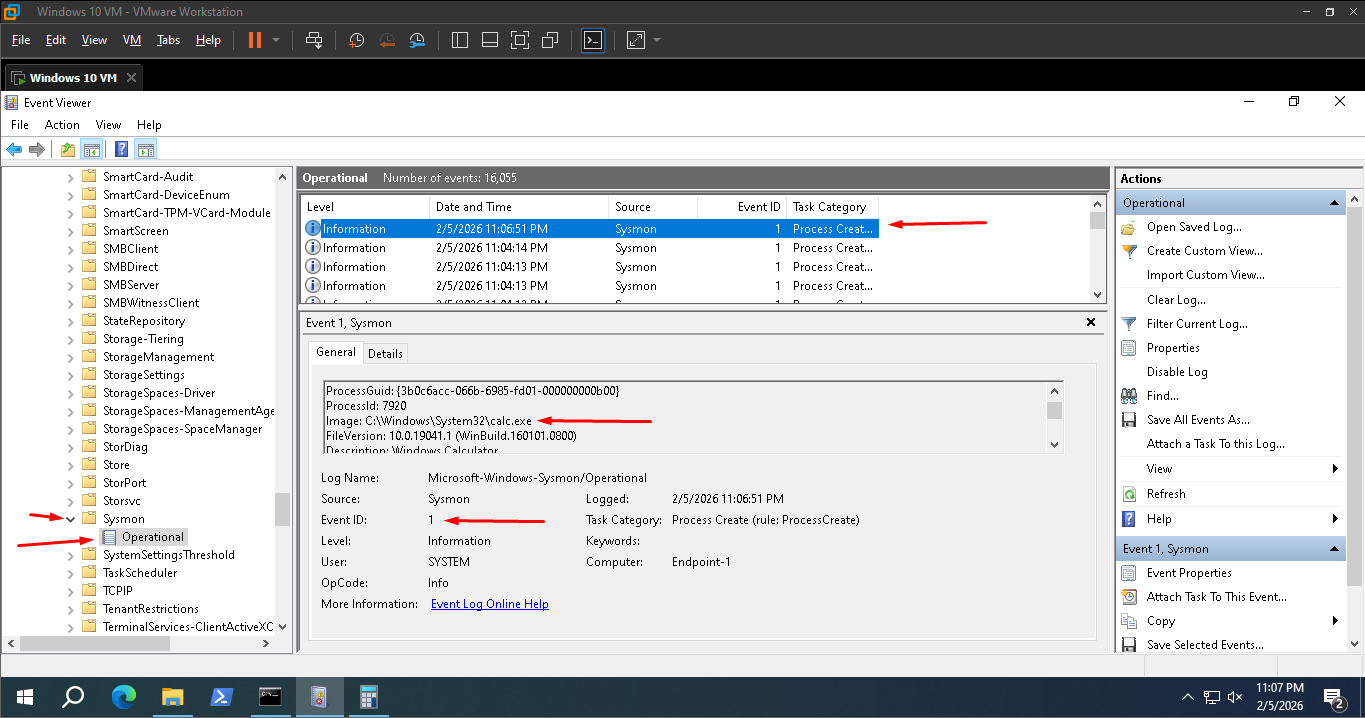Collapse the Operational section in Actions pane
This screenshot has height=718, width=1365.
tap(1335, 201)
